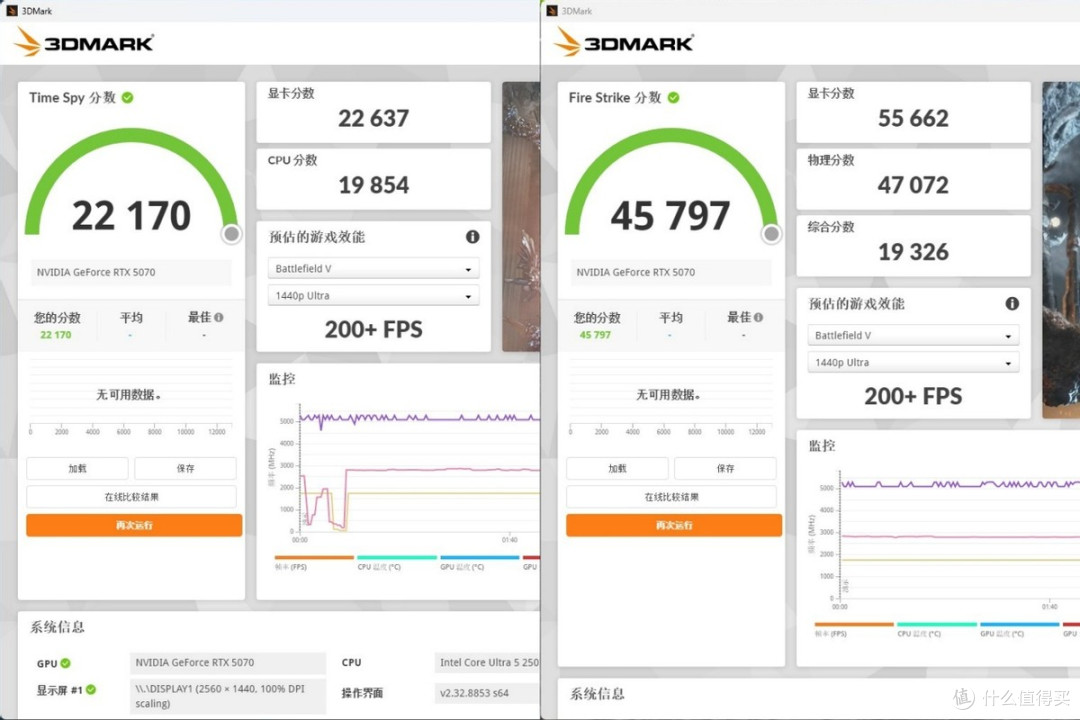Click Fire Strike window title bar app icon
The image size is (1080, 720).
tap(551, 10)
